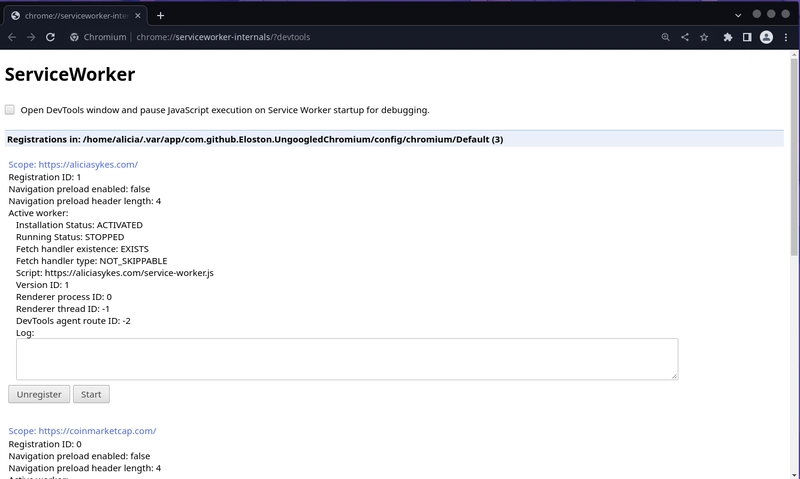Image resolution: width=800 pixels, height=479 pixels.
Task: Click the ServiceWorker page heading
Action: tap(70, 74)
